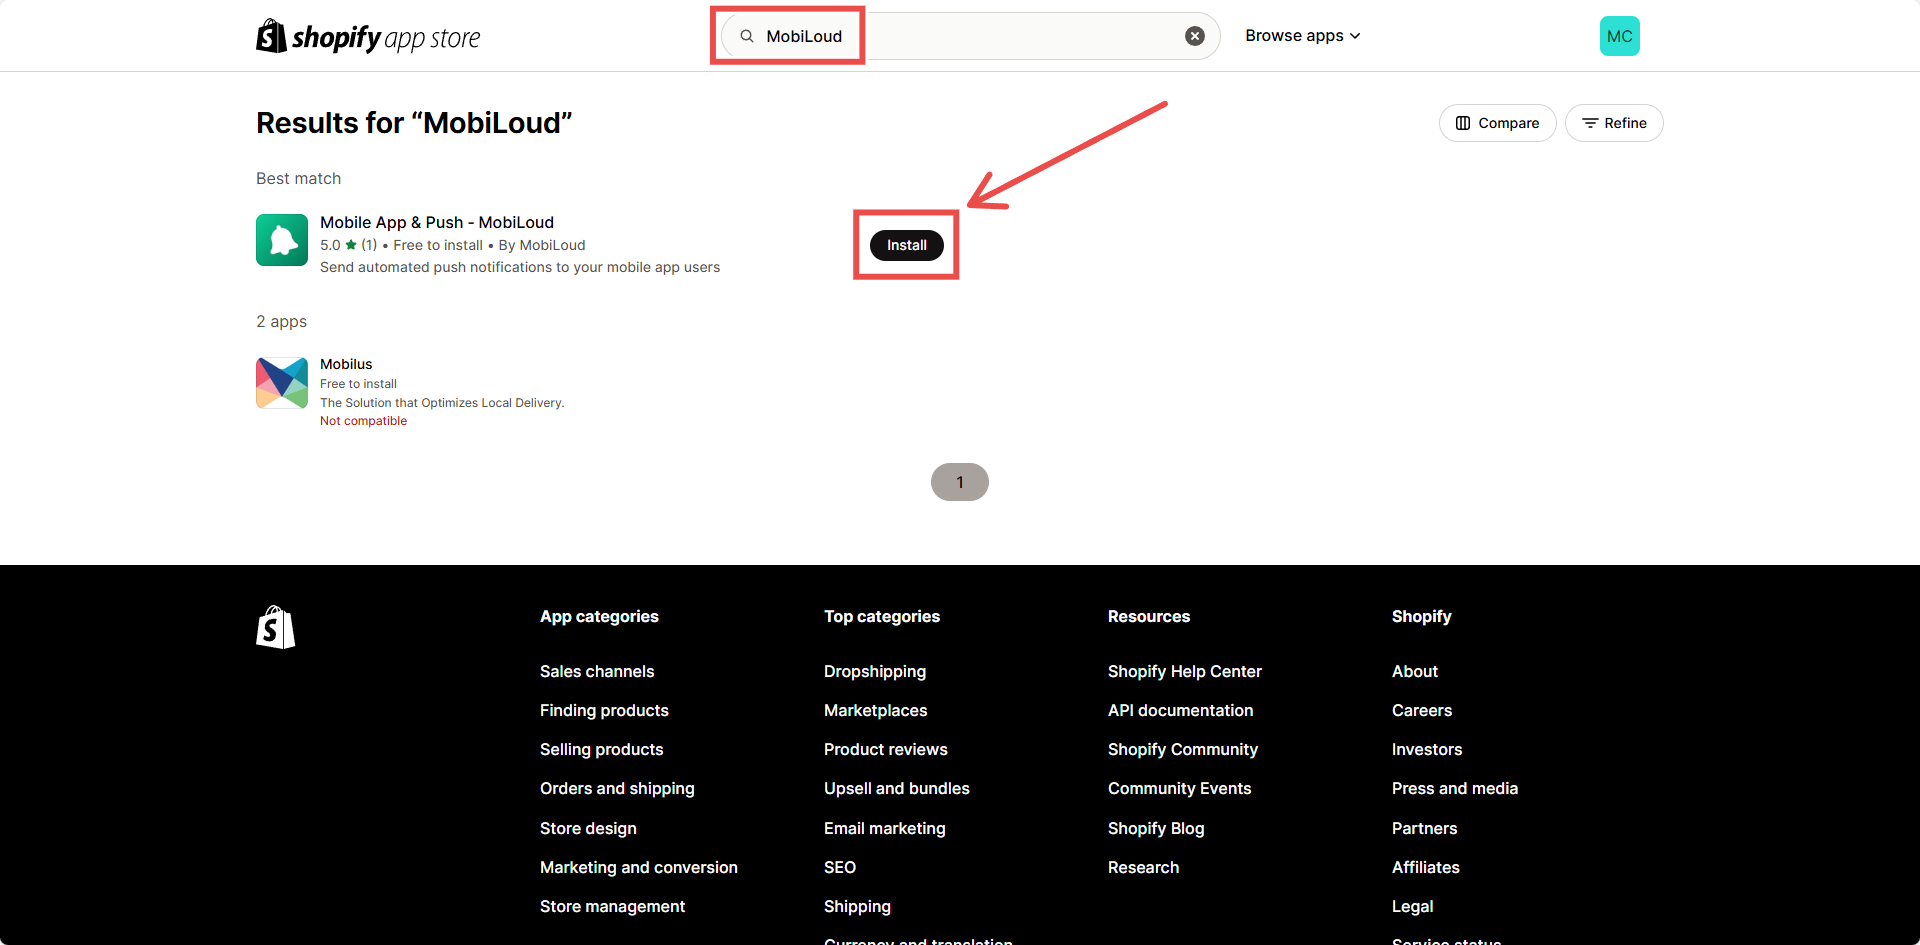
Task: Open Marketplaces top category
Action: coord(876,710)
